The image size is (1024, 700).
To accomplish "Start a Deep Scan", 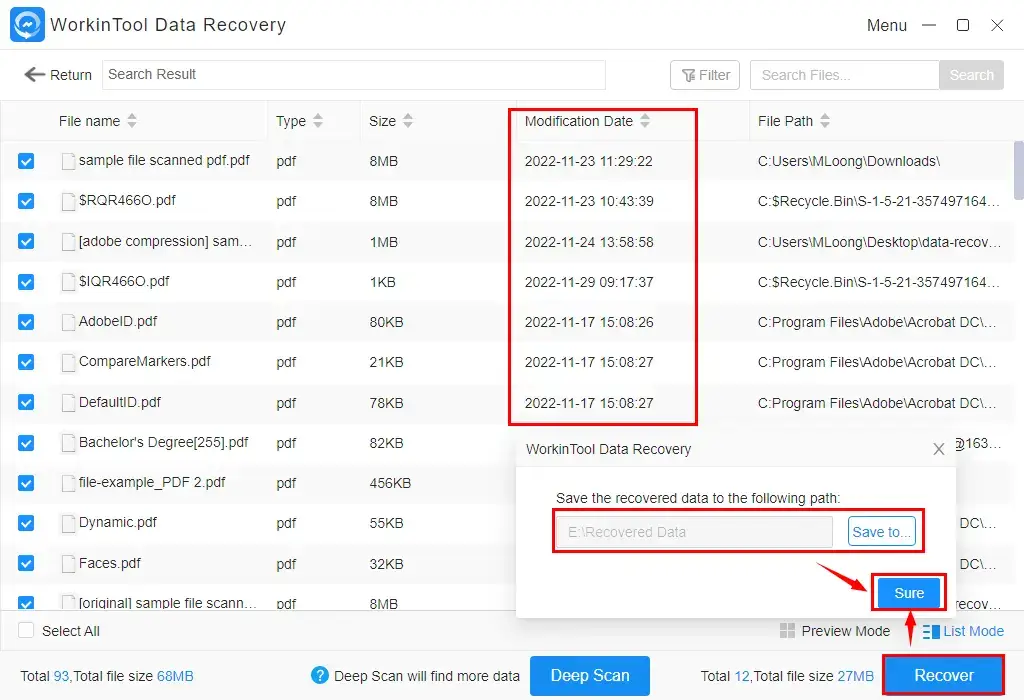I will click(x=590, y=675).
